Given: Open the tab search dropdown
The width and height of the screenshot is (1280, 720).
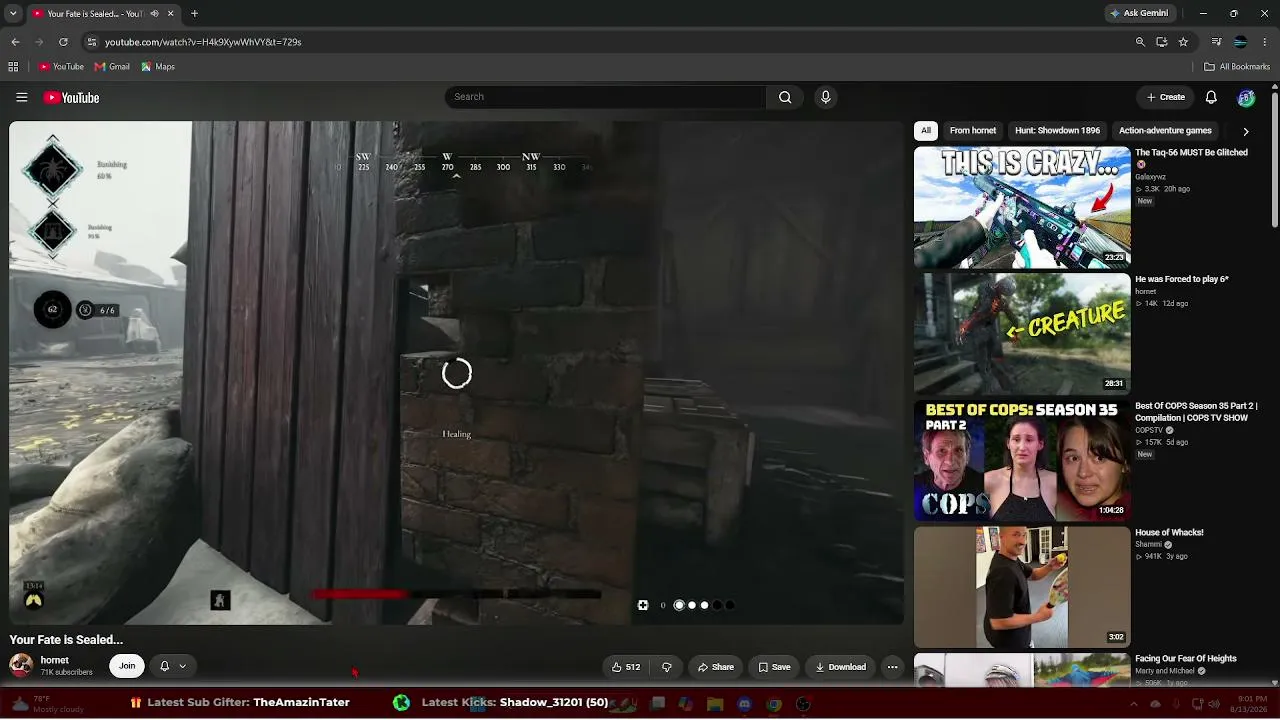Looking at the screenshot, I should [x=13, y=14].
